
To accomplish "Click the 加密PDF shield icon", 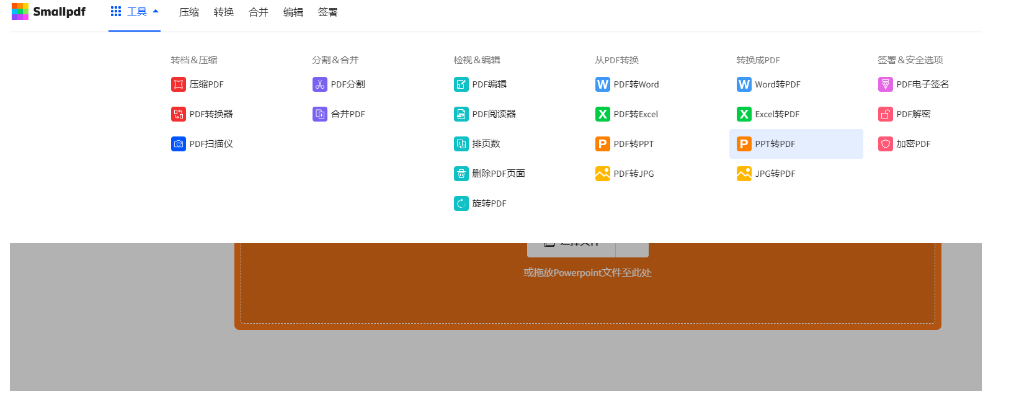I will [x=886, y=144].
